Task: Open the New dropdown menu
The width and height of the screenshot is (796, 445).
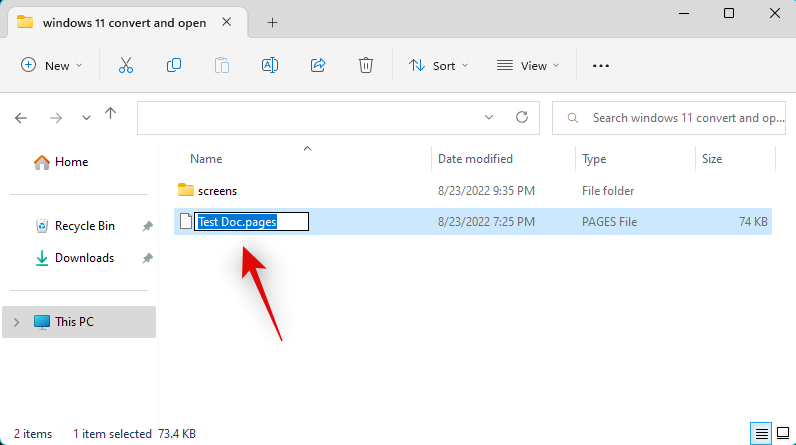Action: tap(52, 65)
